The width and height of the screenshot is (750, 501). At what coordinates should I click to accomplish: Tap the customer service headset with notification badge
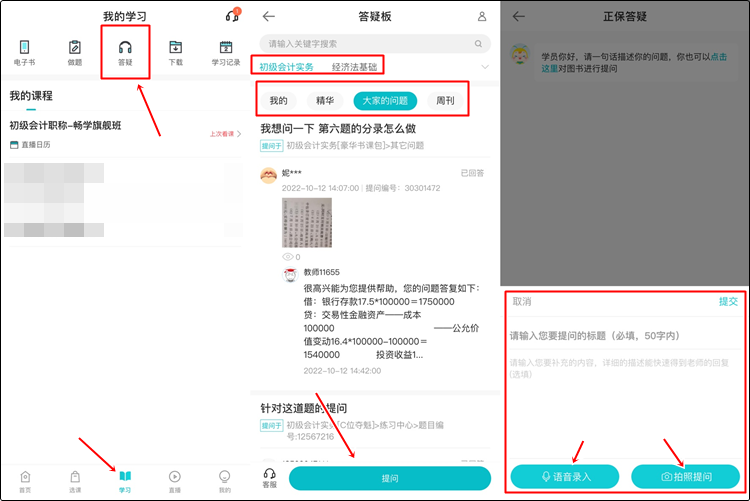tap(233, 15)
